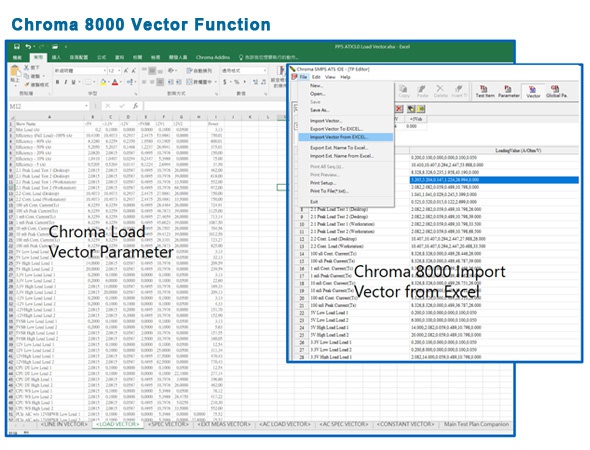Toggle Bold formatting in Excel ribbon
Image resolution: width=590 pixels, height=450 pixels.
57,82
